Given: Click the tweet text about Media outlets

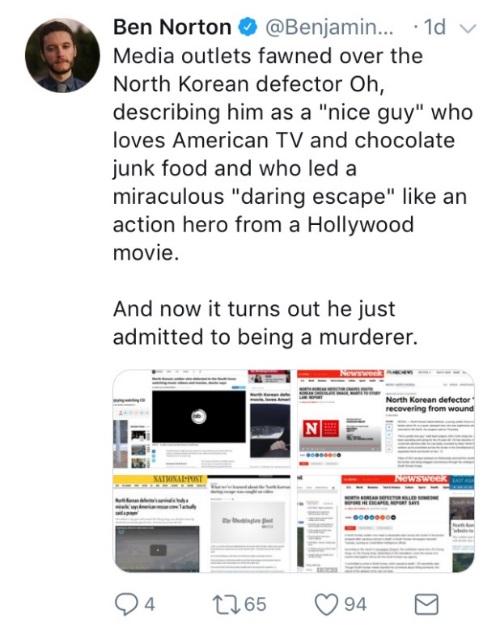Looking at the screenshot, I should (293, 154).
